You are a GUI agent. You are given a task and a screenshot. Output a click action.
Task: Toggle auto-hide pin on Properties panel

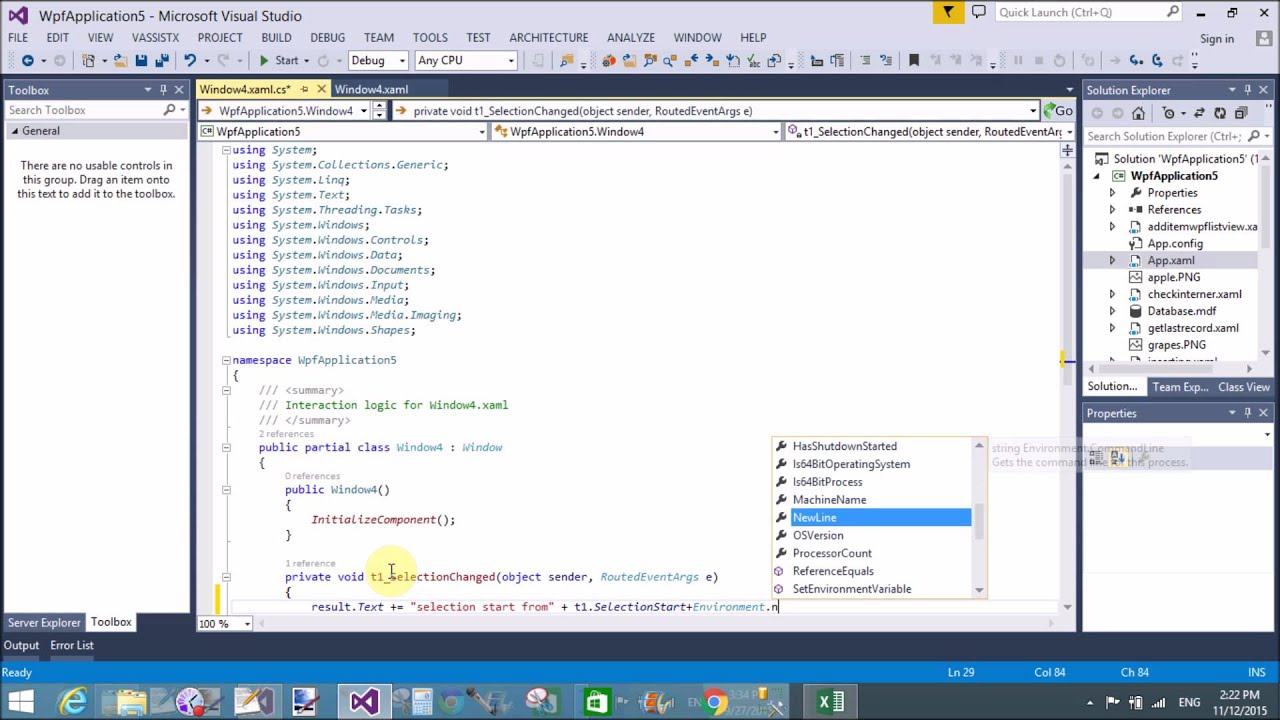click(1247, 413)
